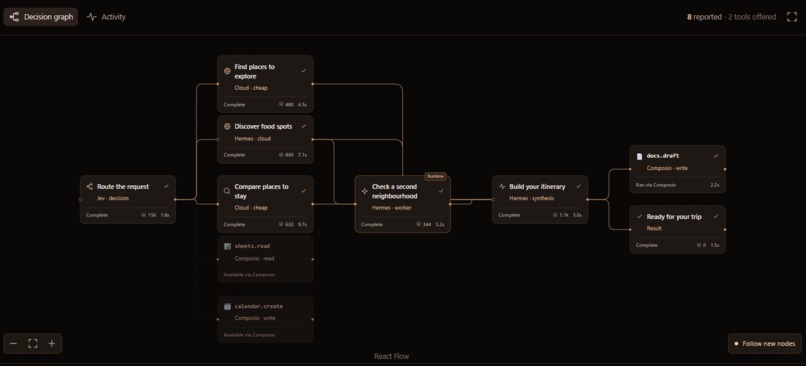Click the Runtime badge
Viewport: 806px width, 366px height.
(435, 176)
